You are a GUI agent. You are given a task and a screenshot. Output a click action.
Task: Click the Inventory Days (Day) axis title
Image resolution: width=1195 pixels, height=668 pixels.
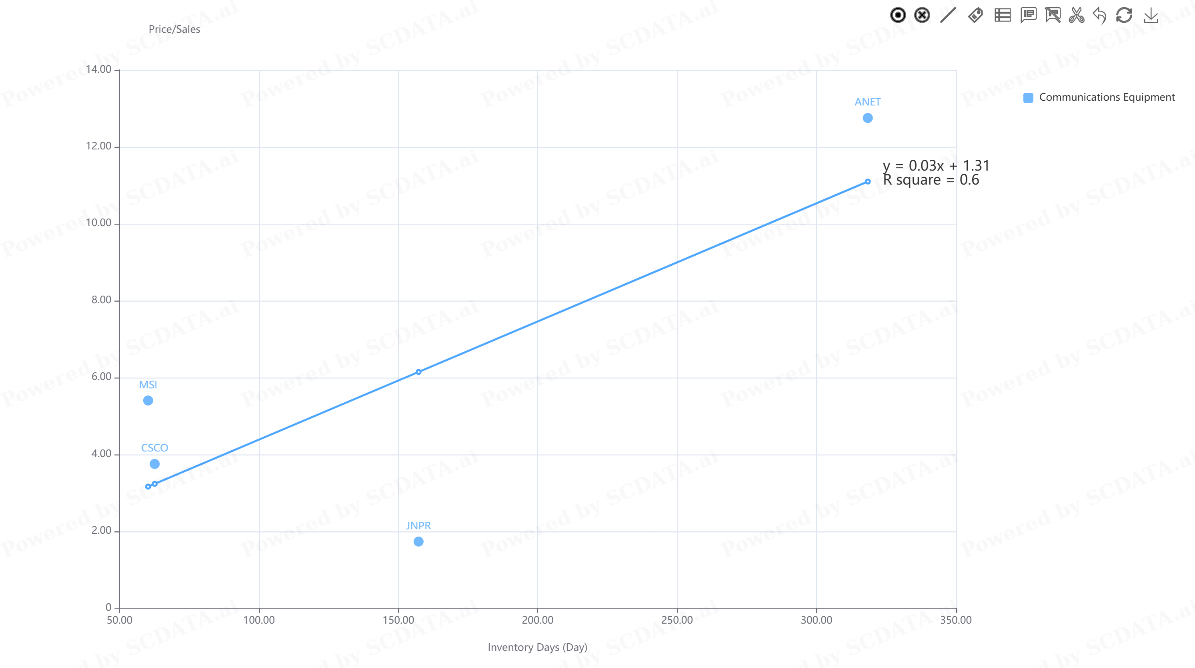537,647
